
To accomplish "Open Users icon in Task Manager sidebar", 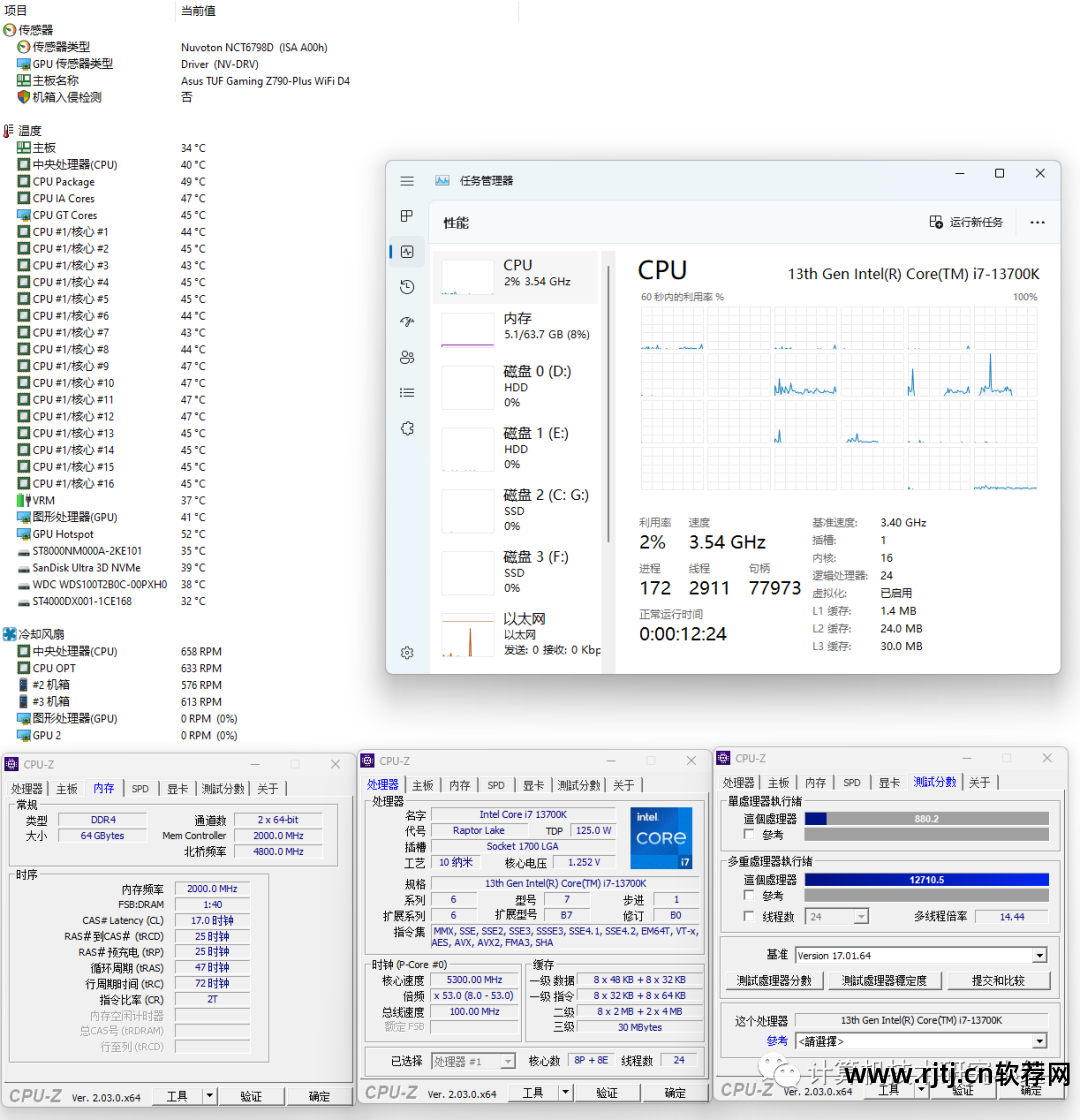I will tap(407, 357).
